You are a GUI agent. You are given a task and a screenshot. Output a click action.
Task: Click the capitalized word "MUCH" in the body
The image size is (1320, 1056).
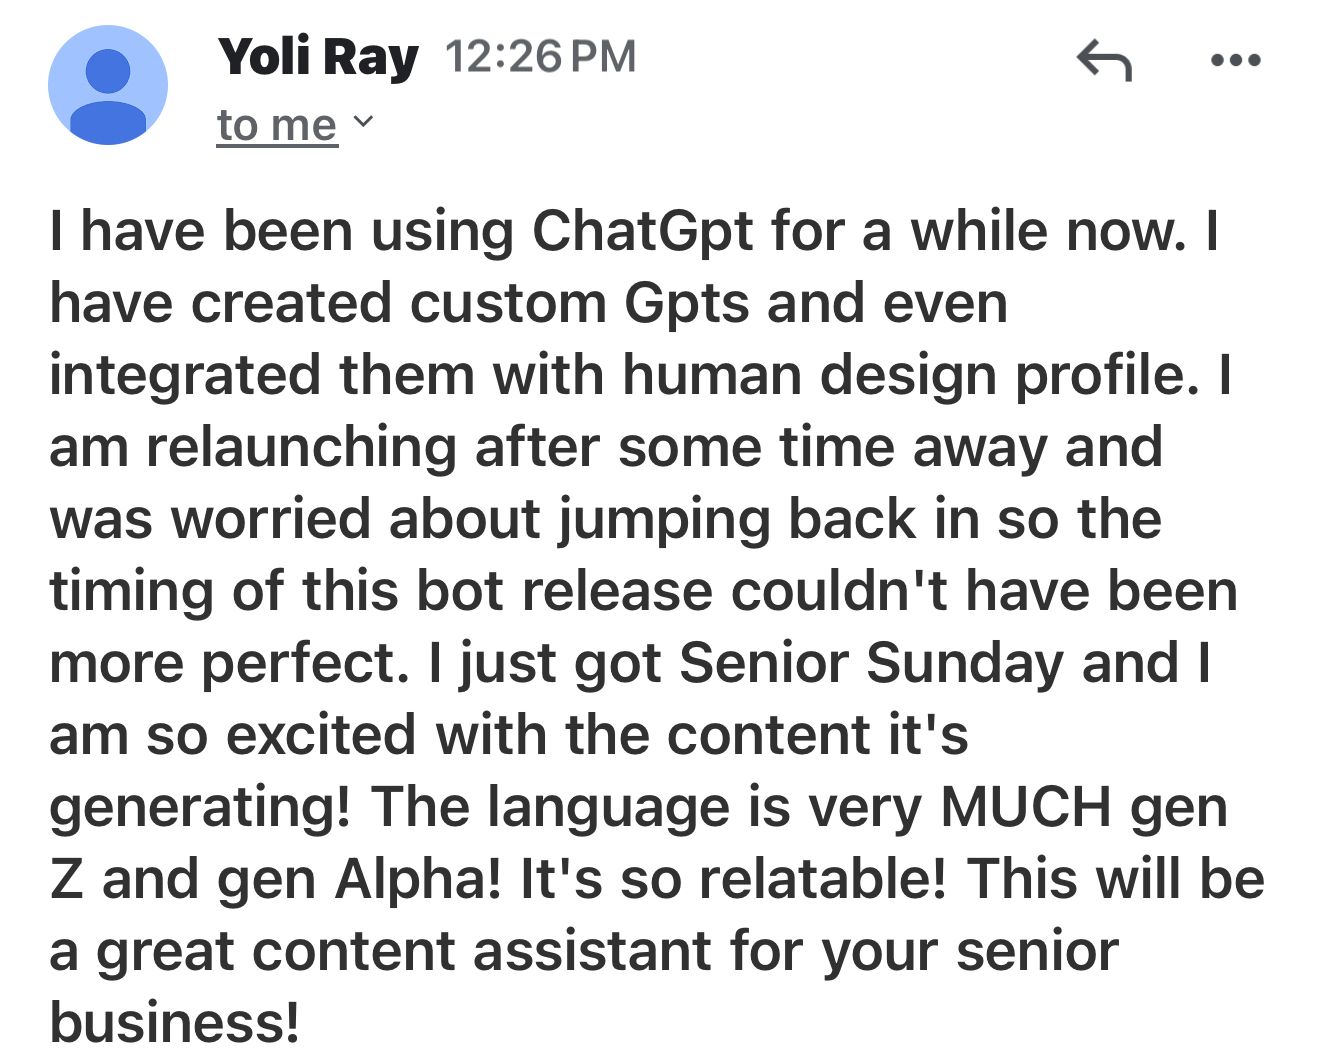pyautogui.click(x=1025, y=806)
